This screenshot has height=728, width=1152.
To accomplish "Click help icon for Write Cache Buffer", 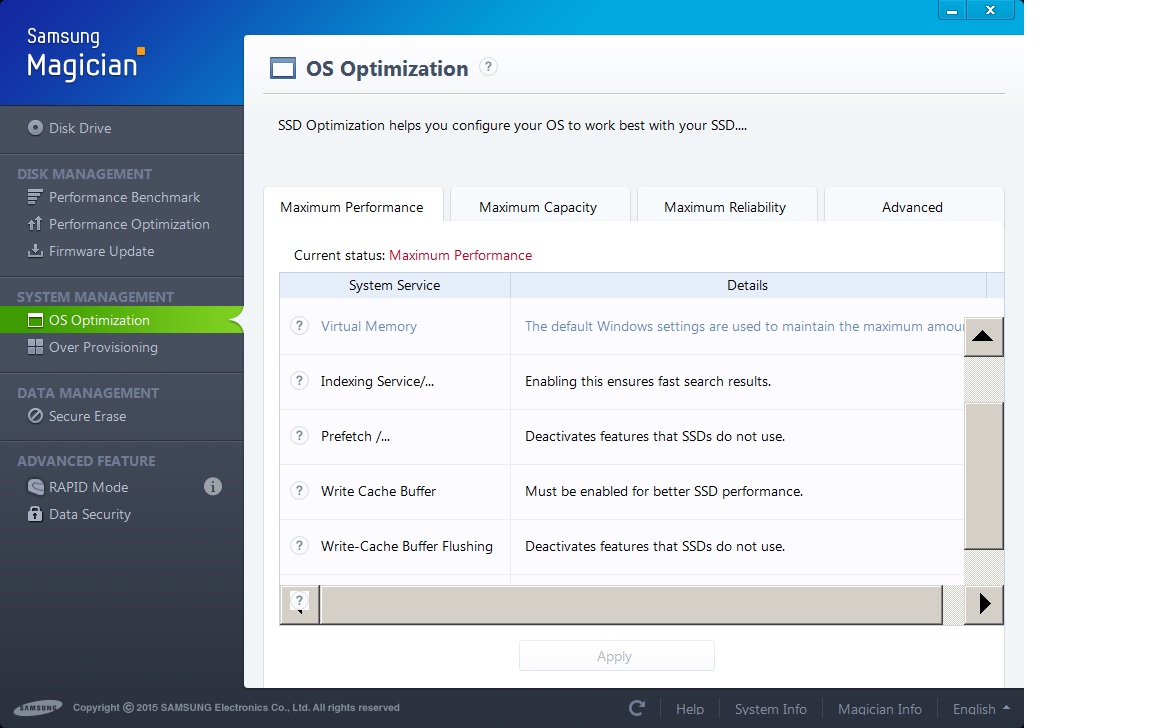I will click(299, 491).
